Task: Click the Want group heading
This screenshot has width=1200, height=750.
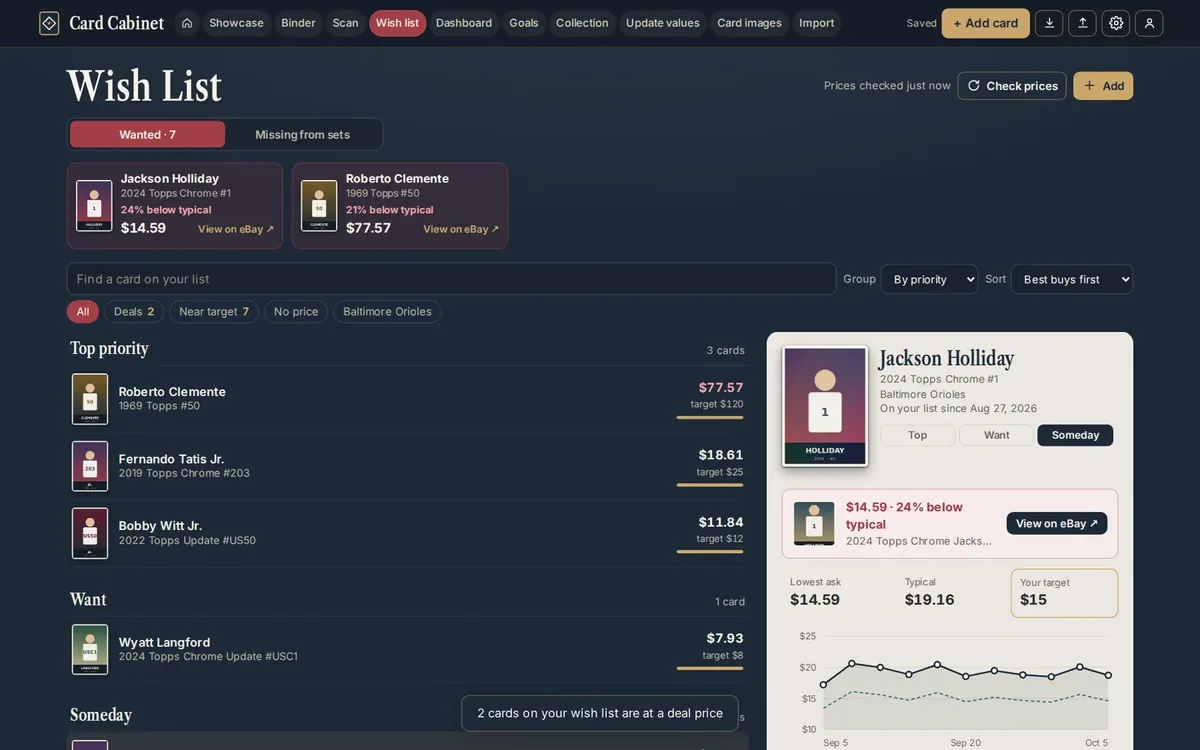Action: click(88, 599)
